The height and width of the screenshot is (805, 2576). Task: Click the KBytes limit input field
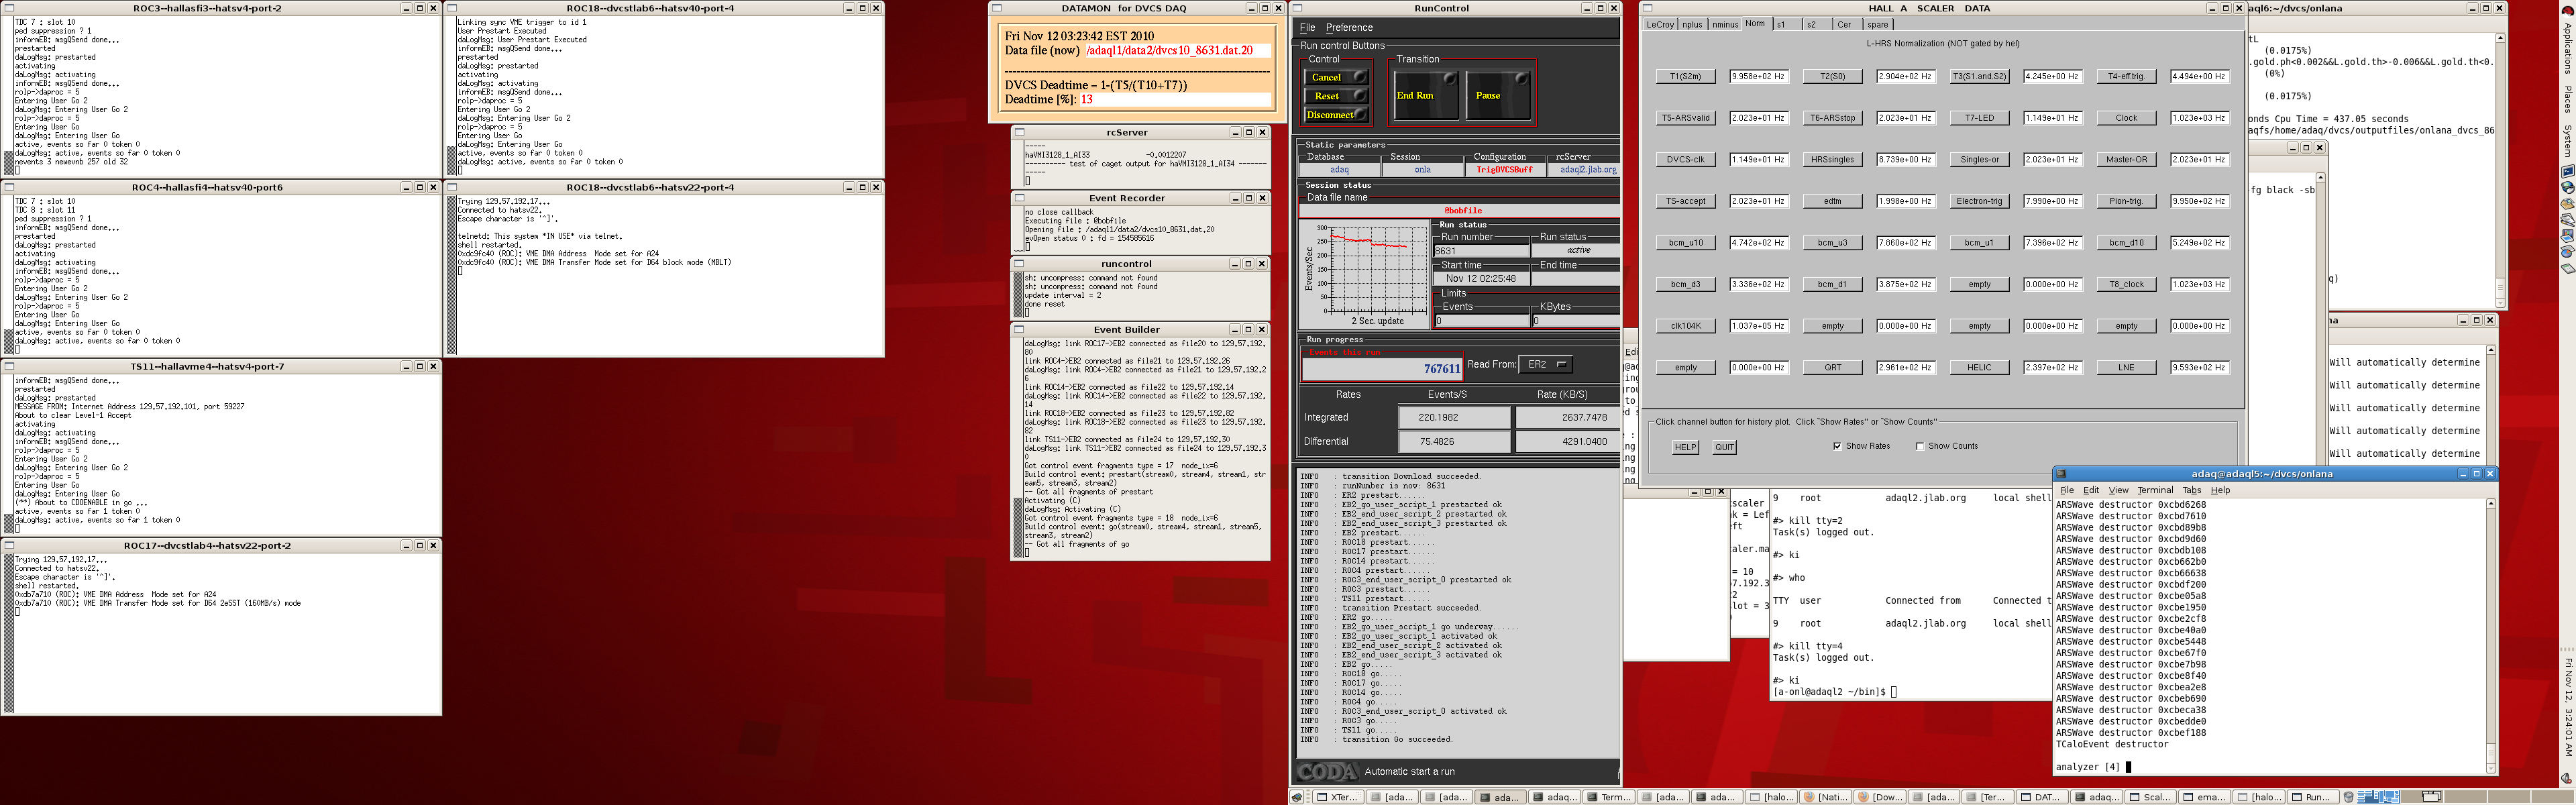1576,320
